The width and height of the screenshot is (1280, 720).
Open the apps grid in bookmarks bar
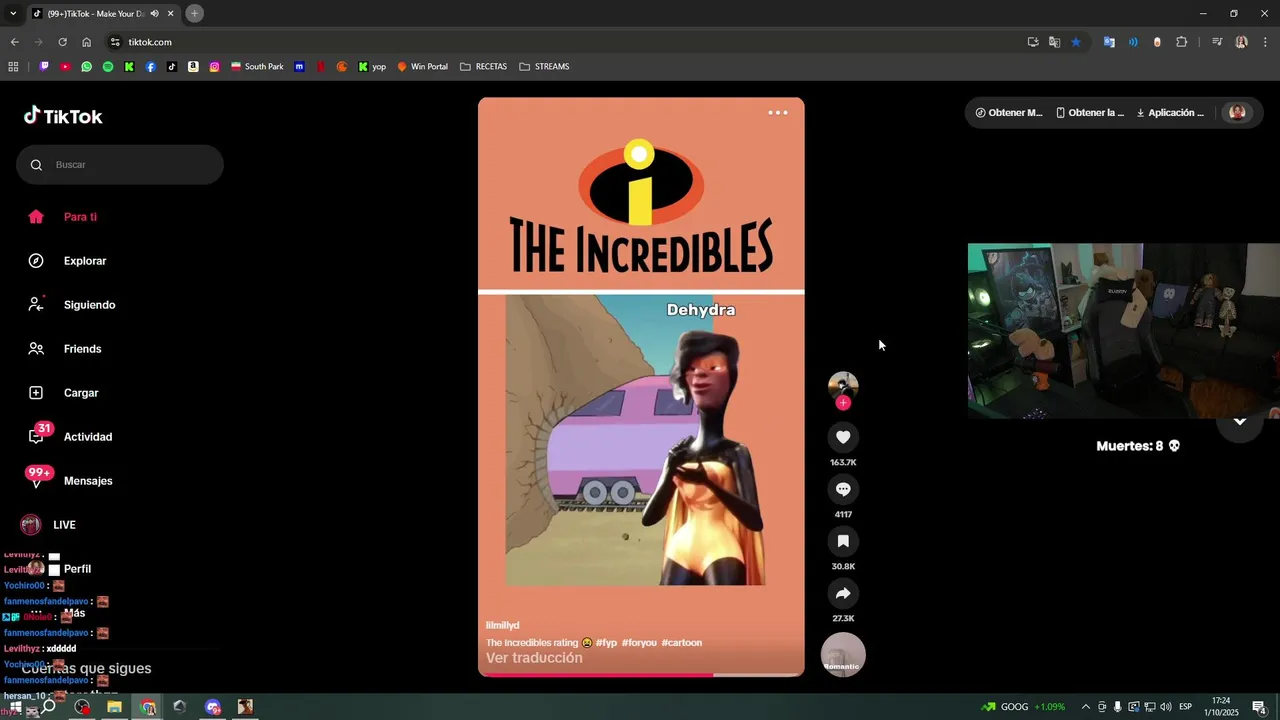tap(13, 67)
